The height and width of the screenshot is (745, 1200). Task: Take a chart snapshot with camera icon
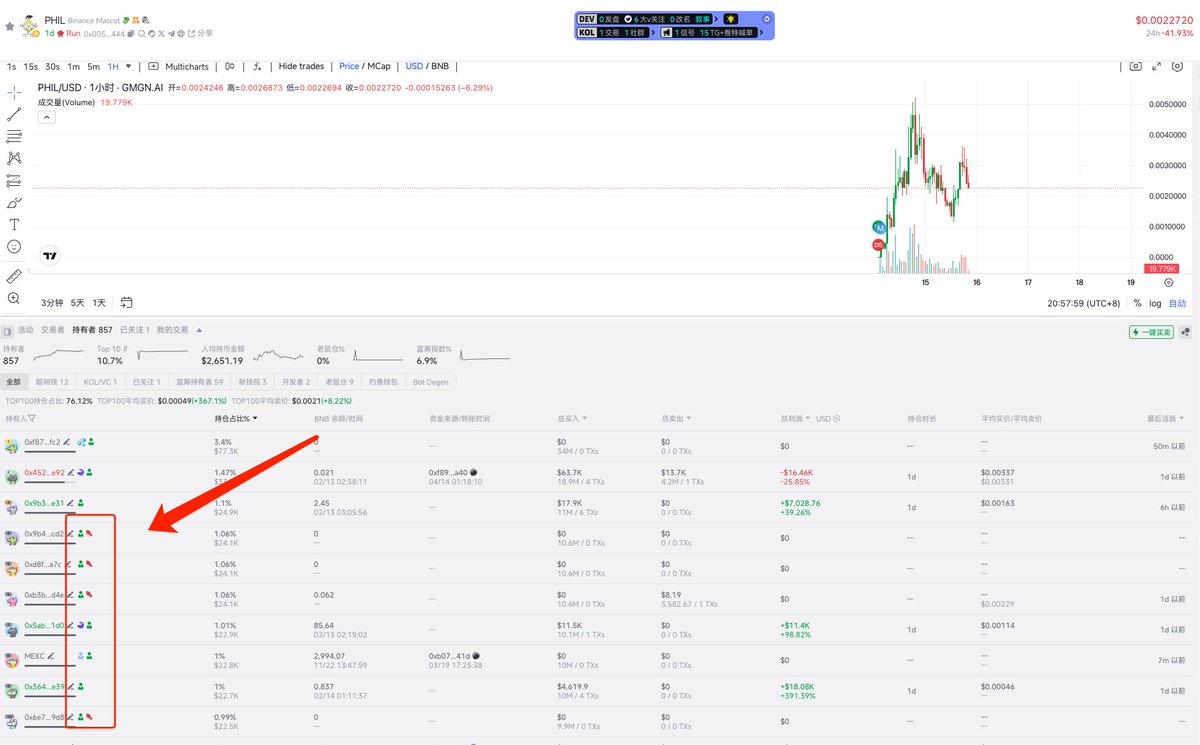tap(1135, 66)
